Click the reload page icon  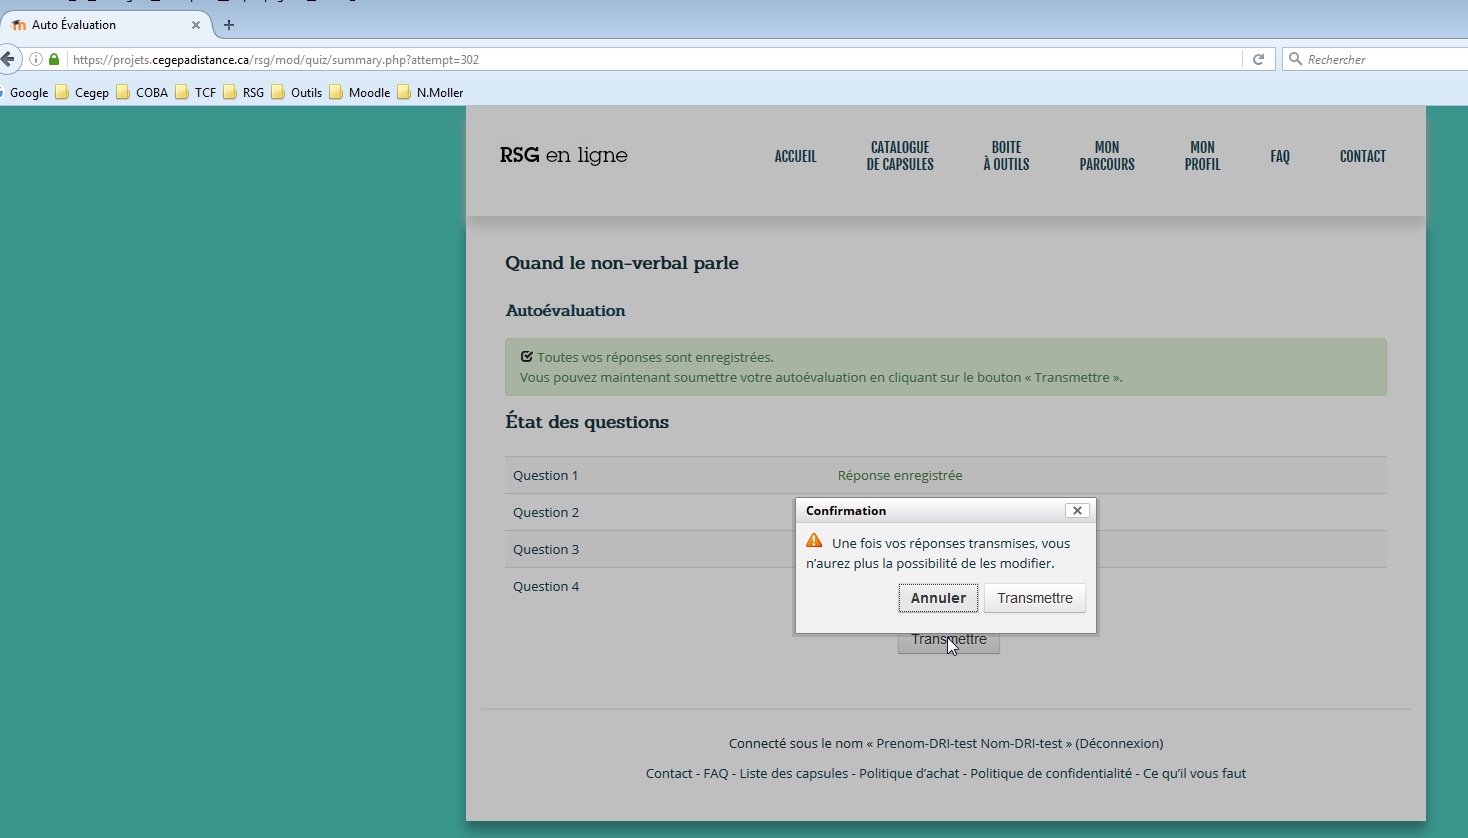click(x=1258, y=59)
